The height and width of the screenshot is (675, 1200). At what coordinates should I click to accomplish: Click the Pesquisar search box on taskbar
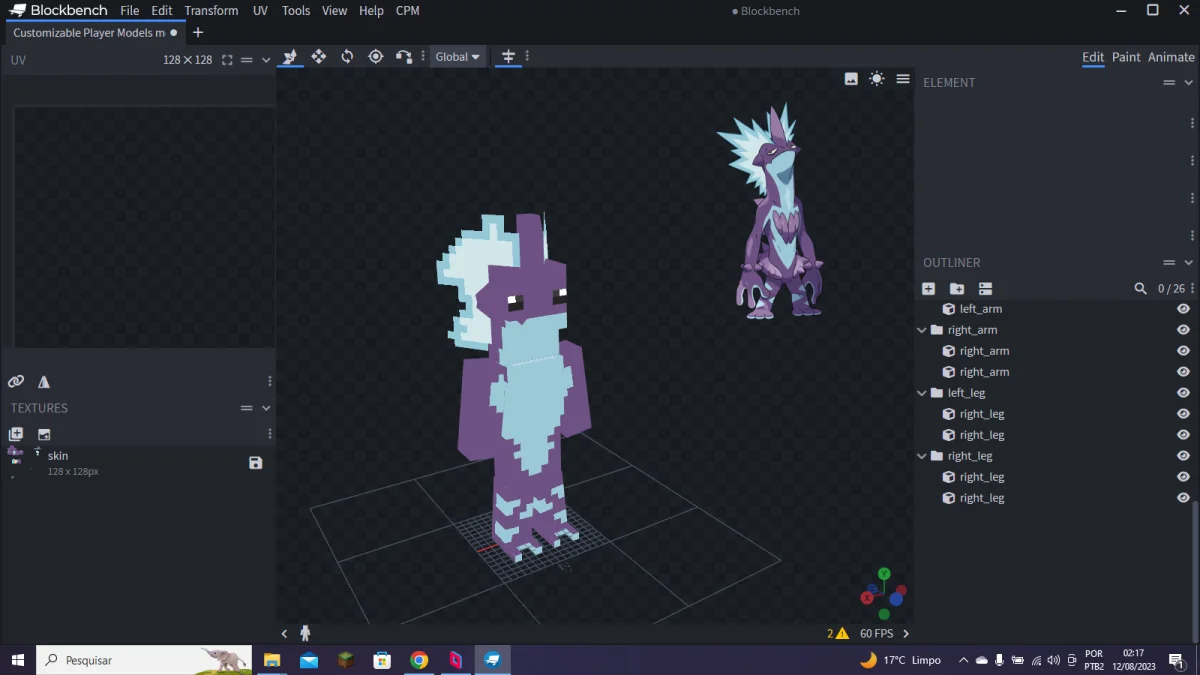(x=144, y=660)
